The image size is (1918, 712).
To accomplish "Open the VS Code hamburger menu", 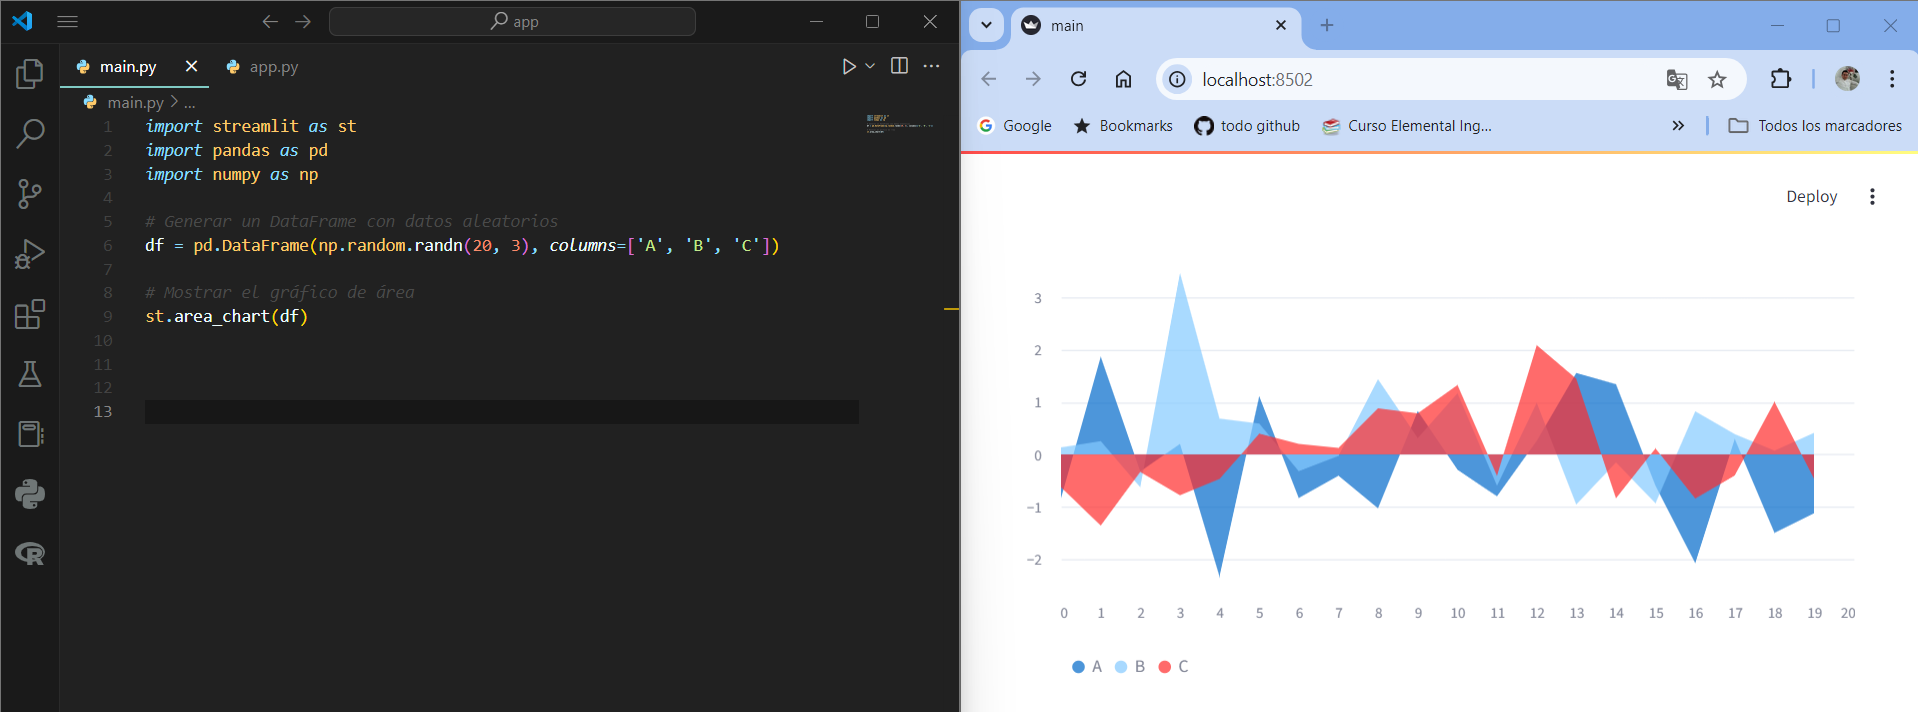I will pos(67,21).
